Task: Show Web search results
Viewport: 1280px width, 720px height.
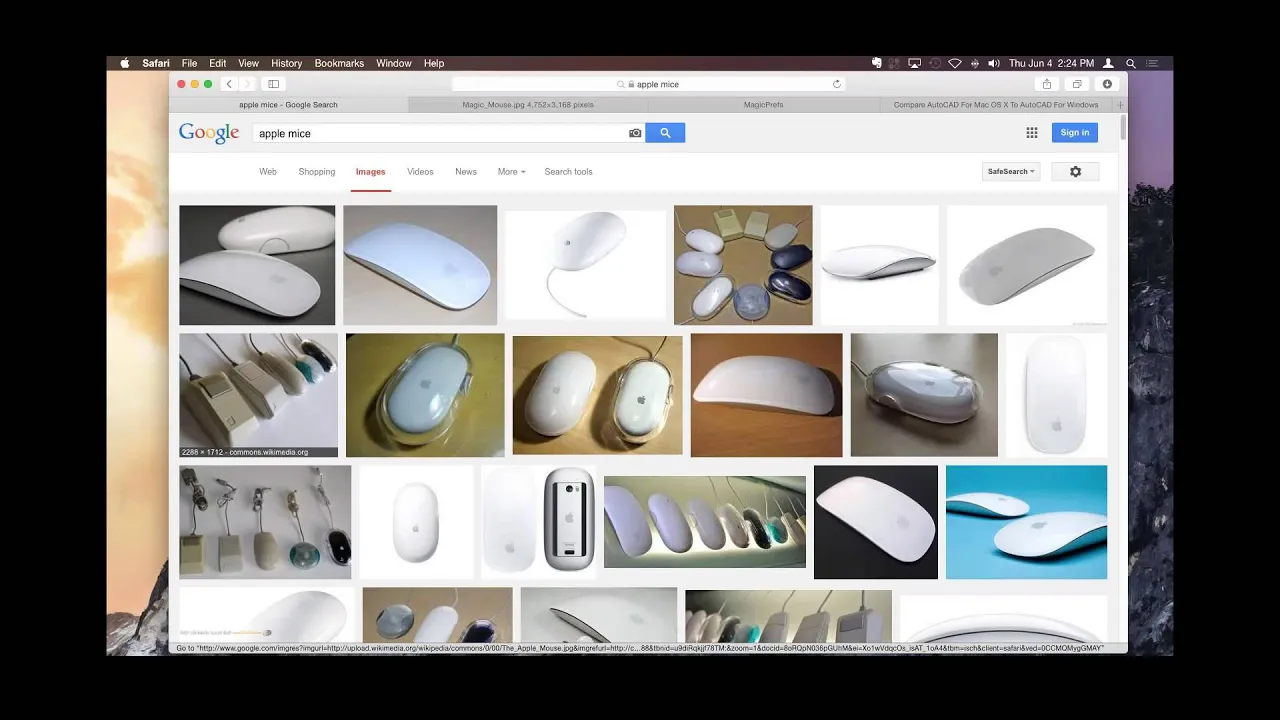Action: (268, 172)
